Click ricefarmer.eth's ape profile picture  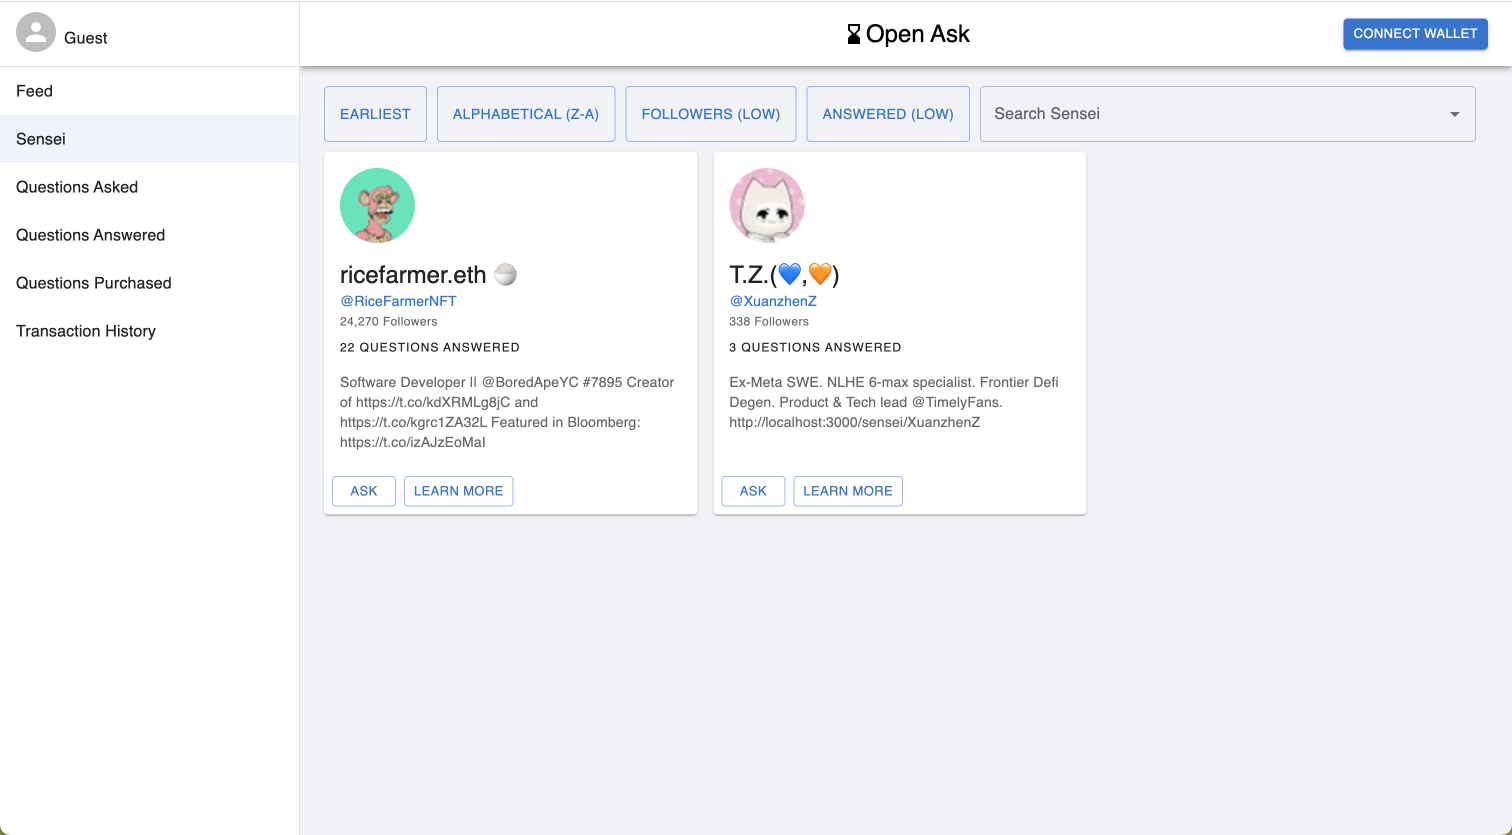(x=377, y=205)
